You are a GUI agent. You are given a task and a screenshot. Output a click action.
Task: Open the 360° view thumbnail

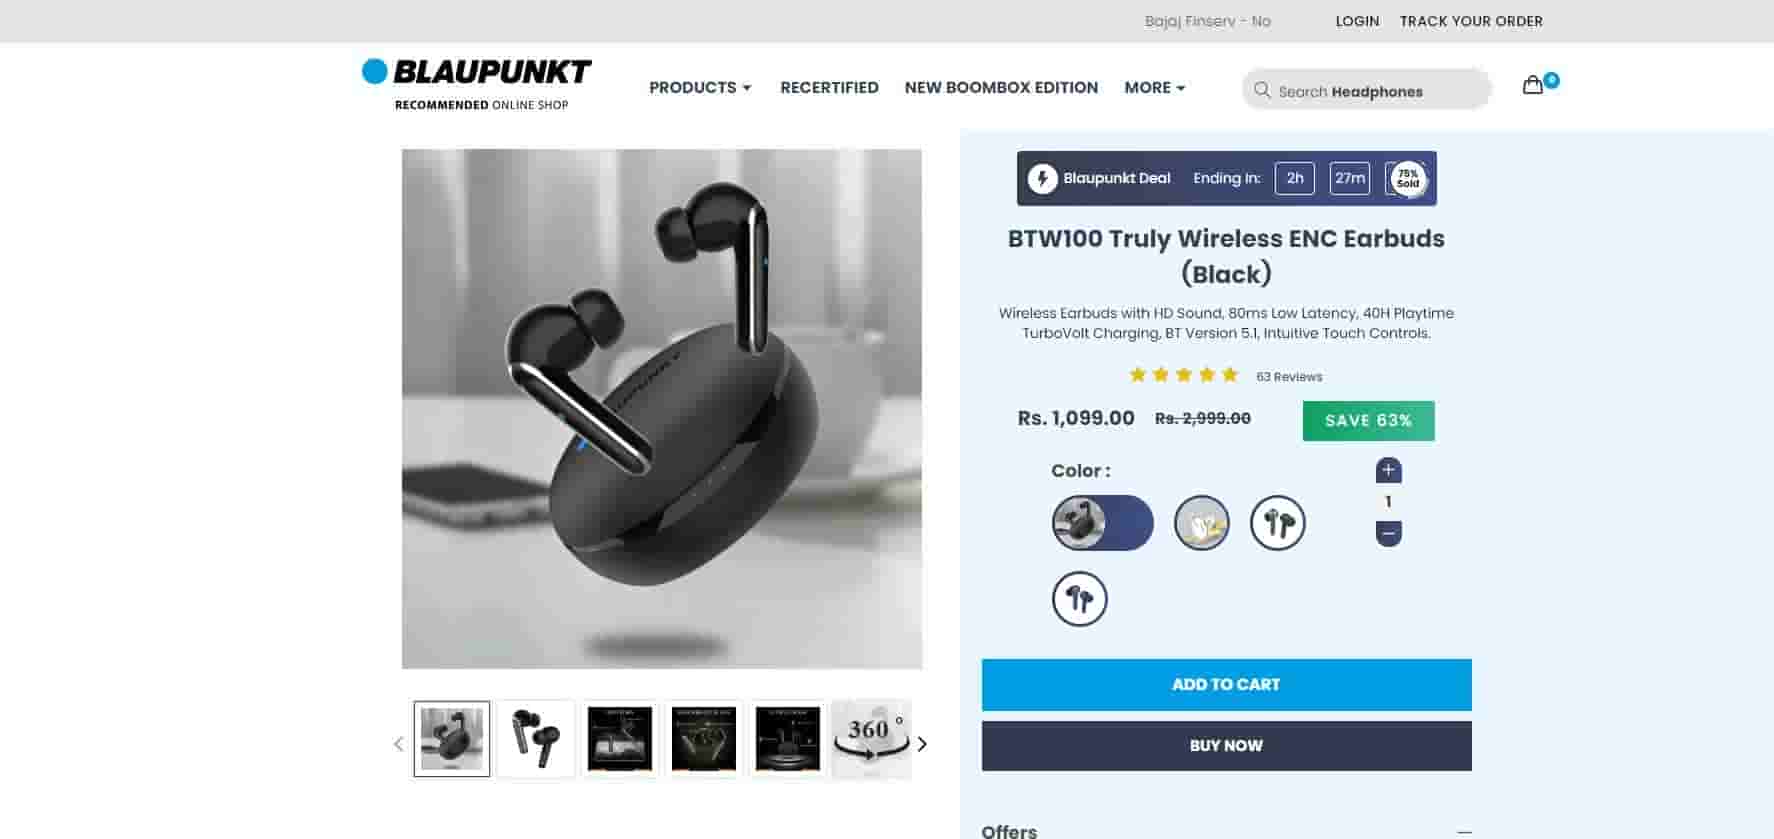(871, 739)
